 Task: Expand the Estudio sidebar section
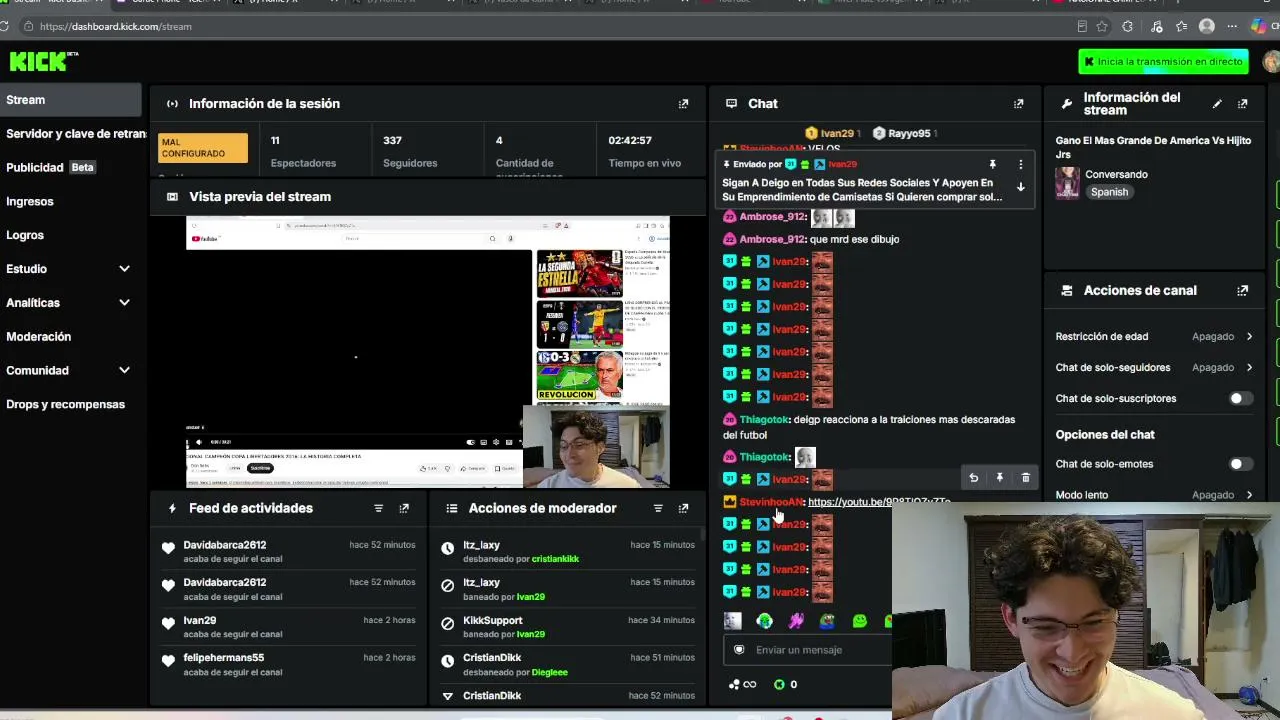[x=124, y=269]
